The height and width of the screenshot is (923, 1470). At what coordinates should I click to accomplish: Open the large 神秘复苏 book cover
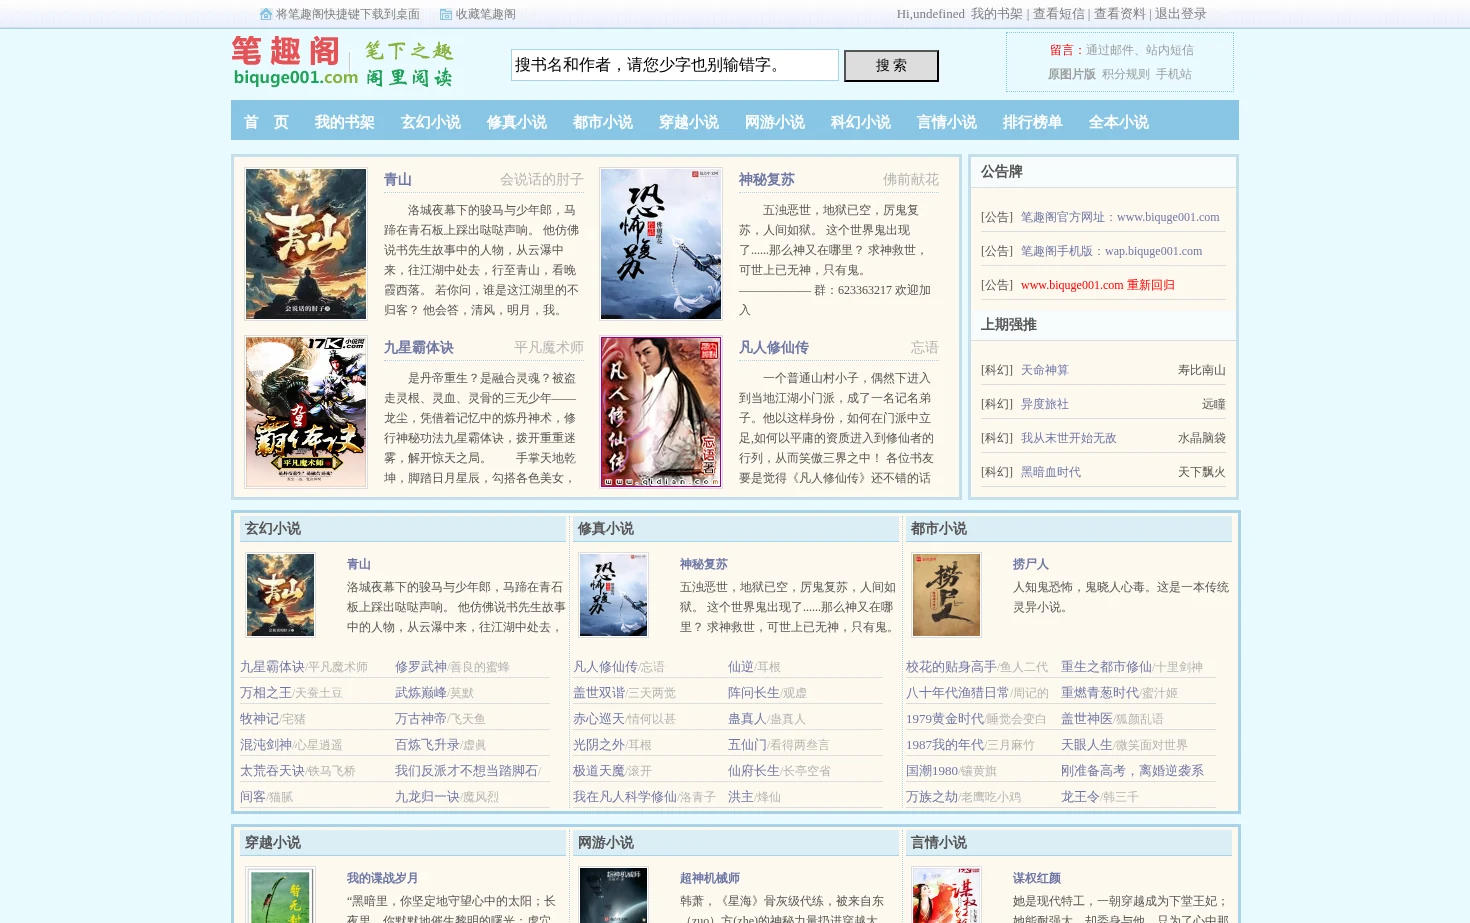(661, 244)
